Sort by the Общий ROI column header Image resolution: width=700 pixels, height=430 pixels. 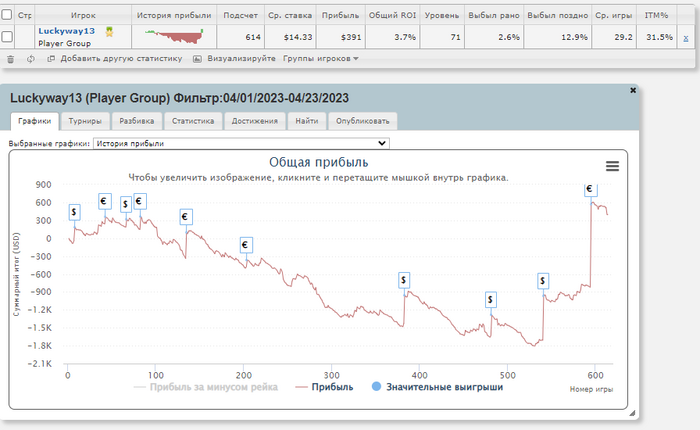click(392, 15)
